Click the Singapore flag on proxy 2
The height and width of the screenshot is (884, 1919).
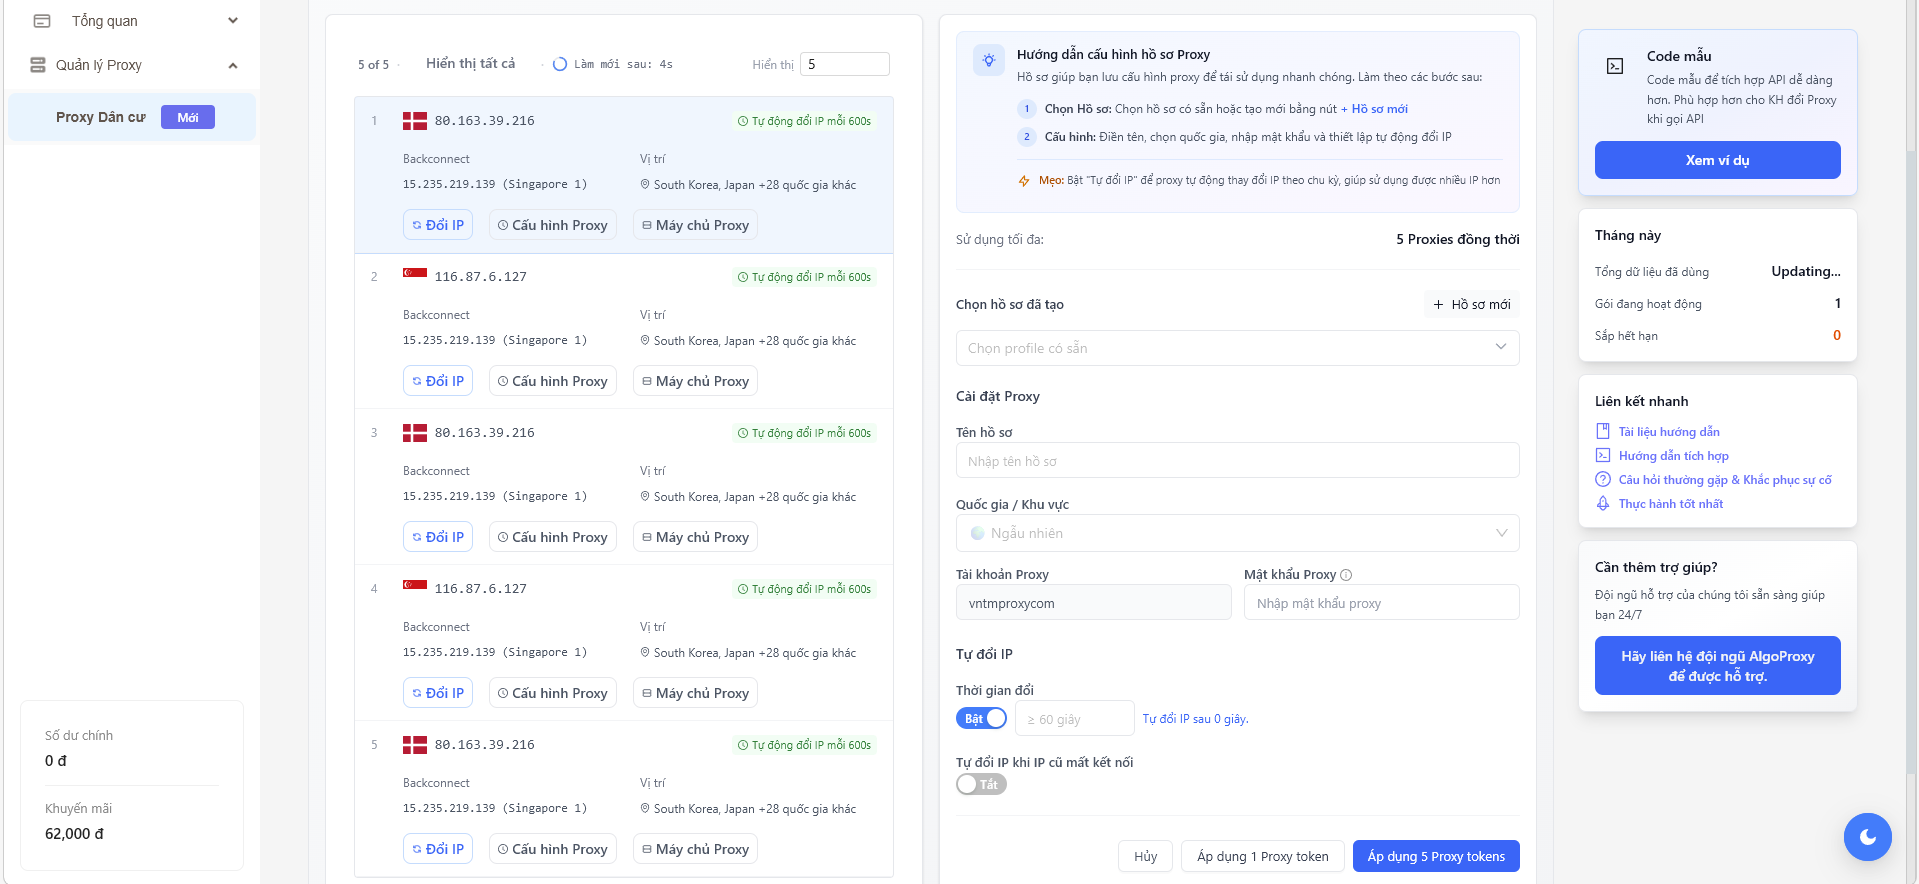(x=414, y=275)
